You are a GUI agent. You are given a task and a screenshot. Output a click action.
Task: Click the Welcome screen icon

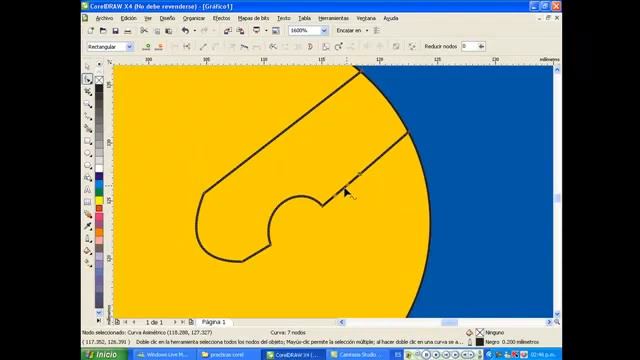point(276,31)
